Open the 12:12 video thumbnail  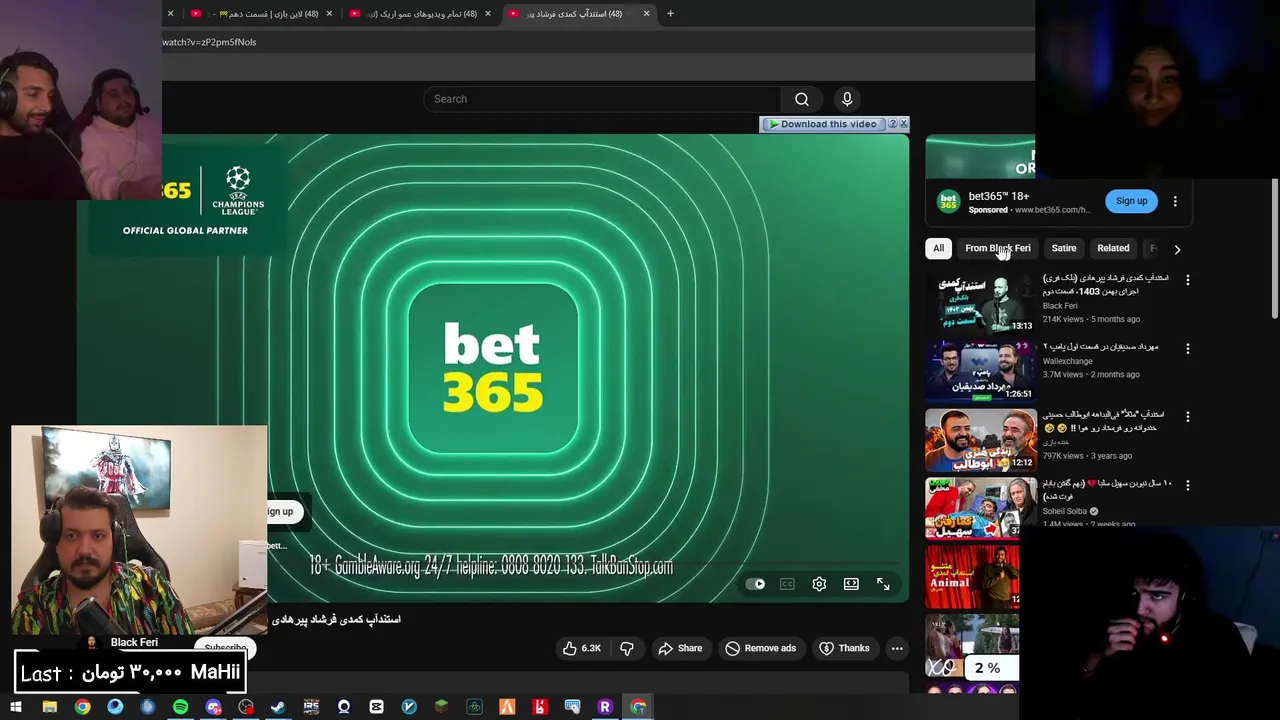click(x=980, y=439)
